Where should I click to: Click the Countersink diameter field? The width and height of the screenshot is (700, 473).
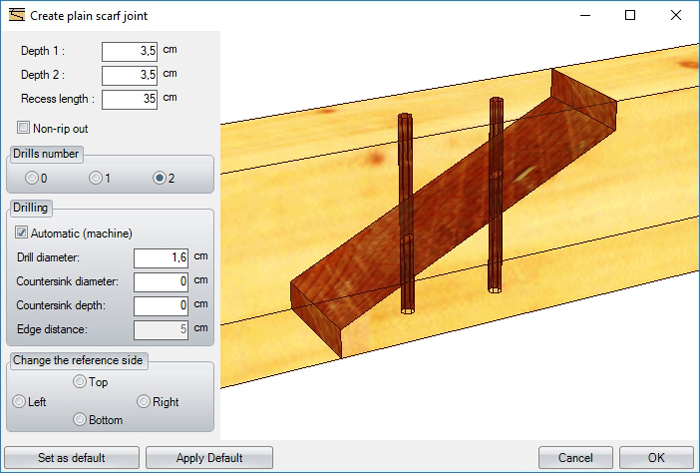[x=161, y=282]
